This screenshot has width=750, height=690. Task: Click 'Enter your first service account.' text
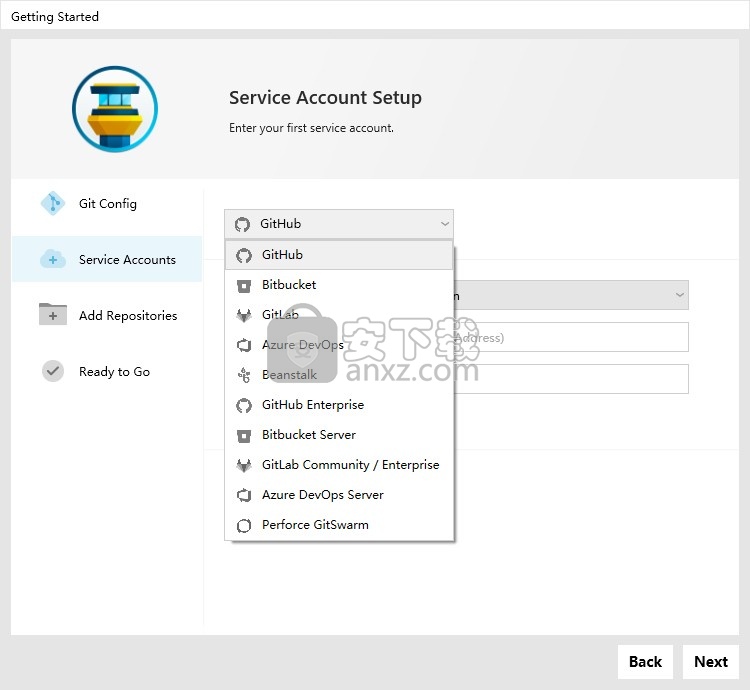(311, 128)
